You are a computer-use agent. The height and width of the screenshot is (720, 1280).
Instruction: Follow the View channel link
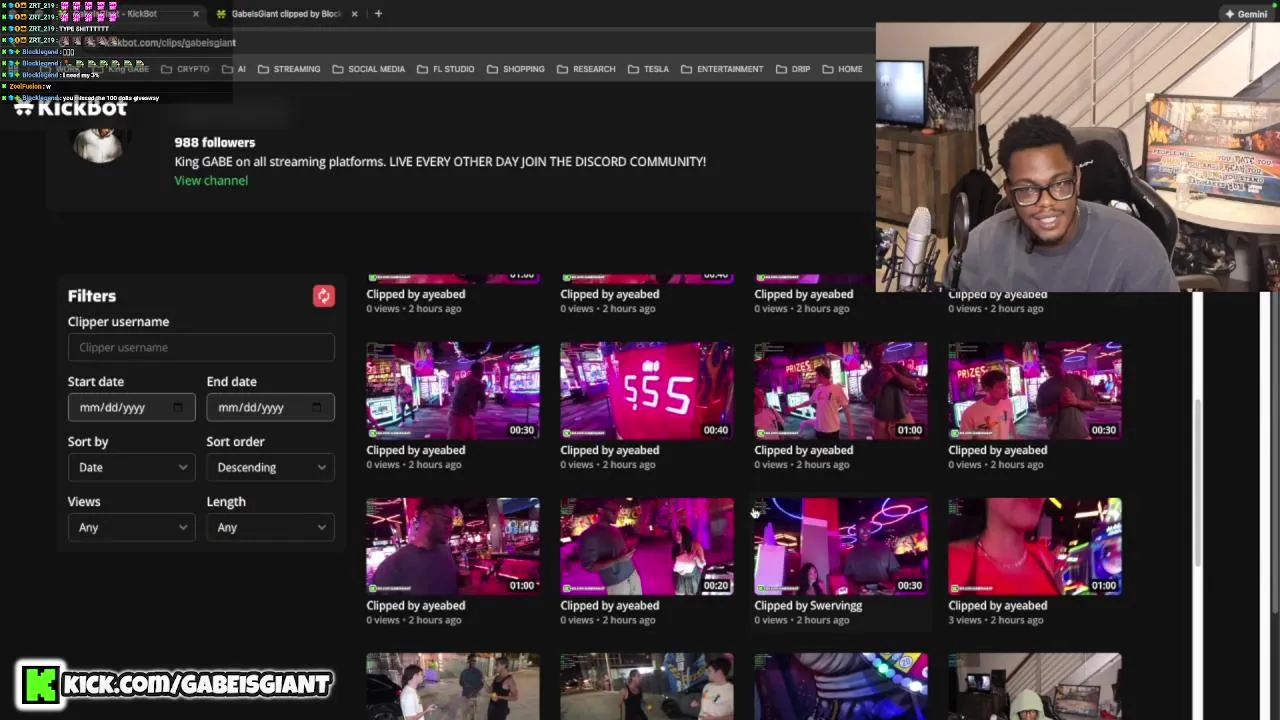tap(211, 180)
